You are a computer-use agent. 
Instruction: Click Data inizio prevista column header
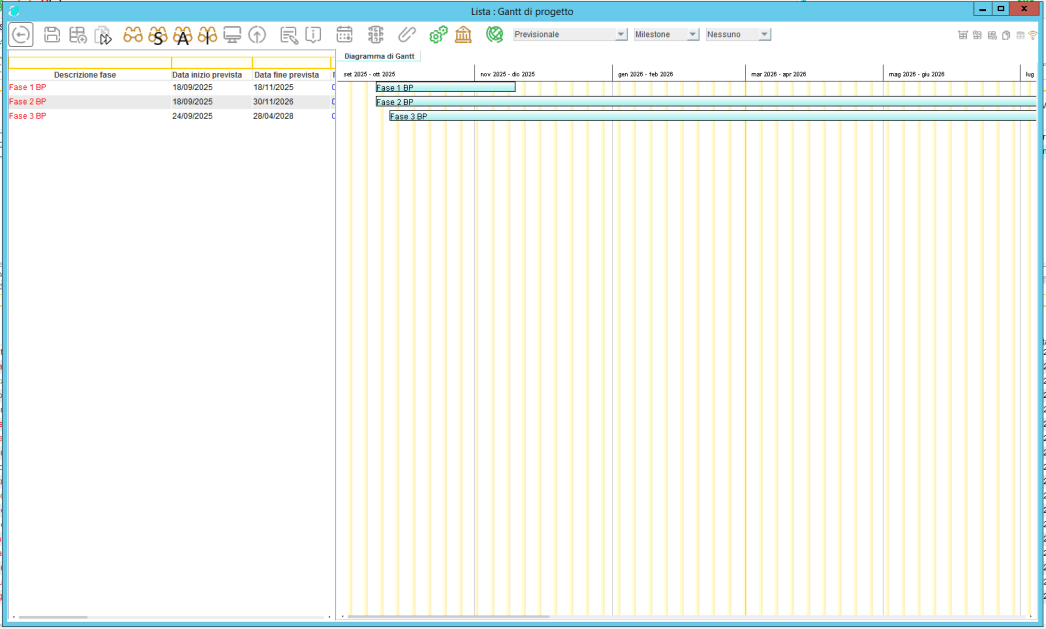point(207,75)
